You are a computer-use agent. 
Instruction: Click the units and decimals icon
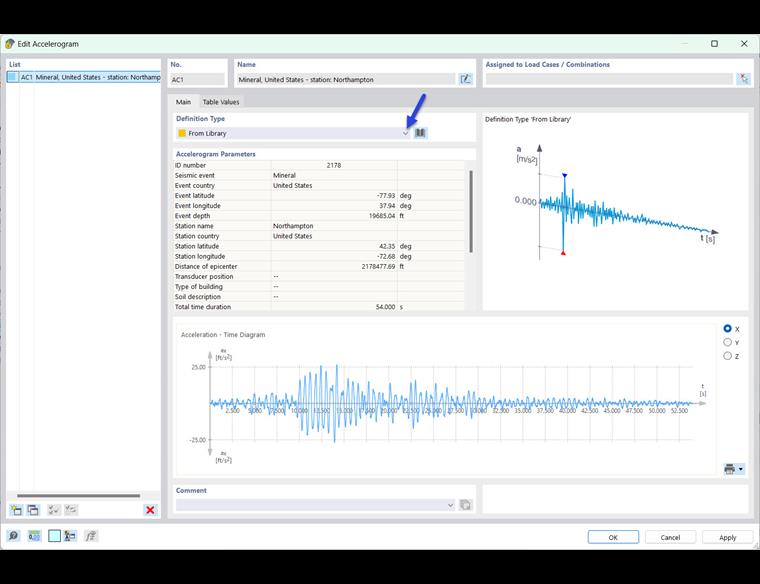(34, 536)
